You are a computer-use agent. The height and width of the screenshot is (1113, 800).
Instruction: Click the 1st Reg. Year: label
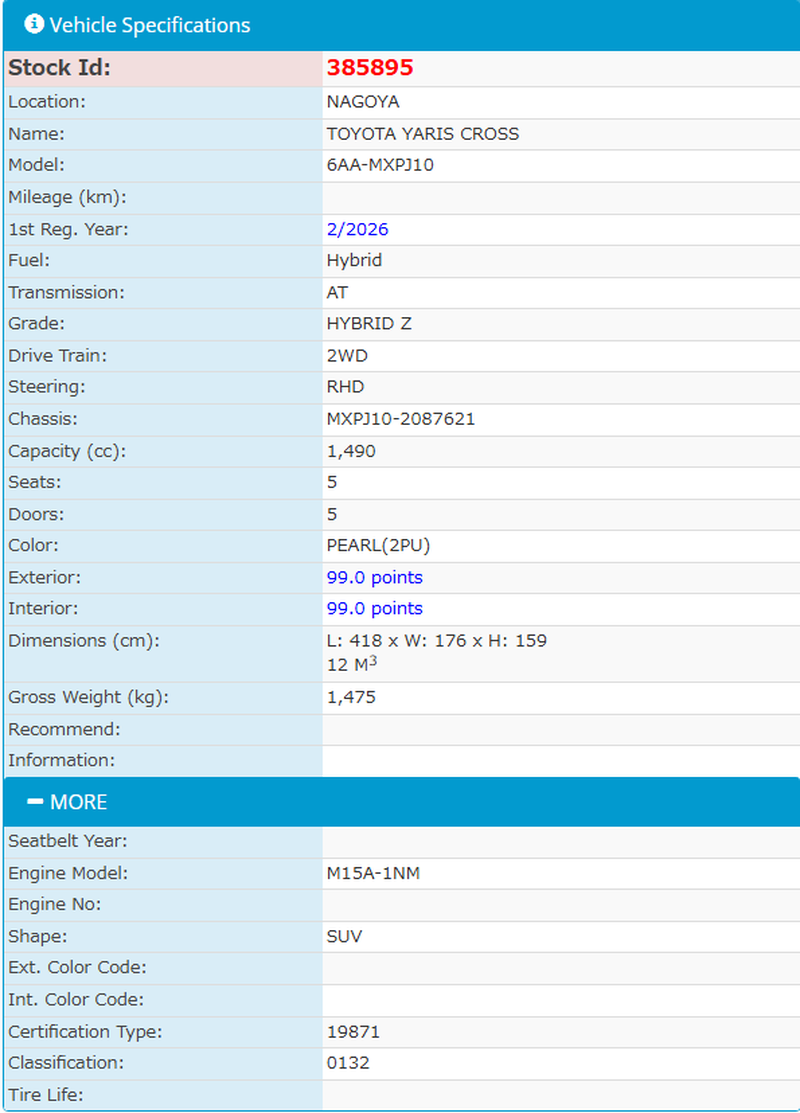pyautogui.click(x=68, y=229)
